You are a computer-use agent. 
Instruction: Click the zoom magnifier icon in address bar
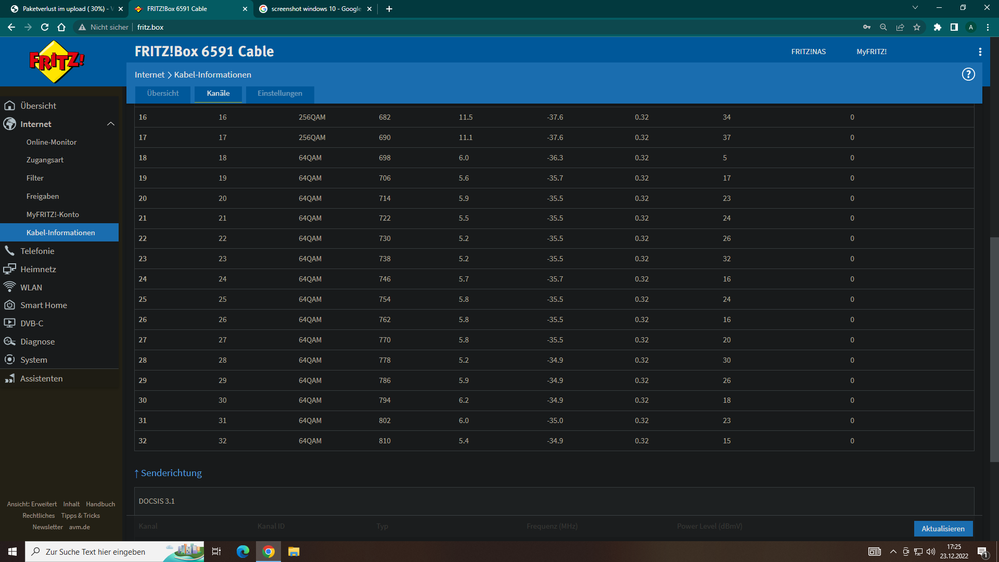tap(883, 27)
